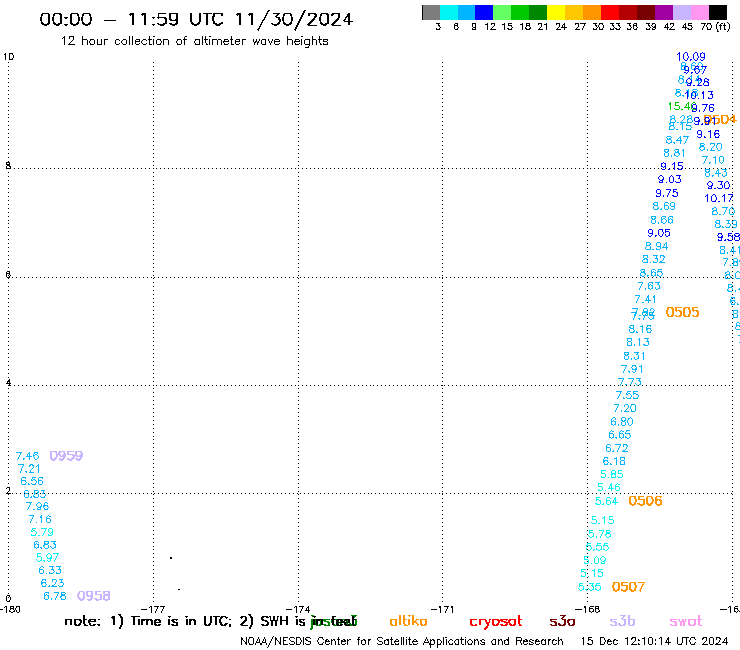Click the wave height value '6.18'
The width and height of the screenshot is (740, 650).
click(614, 461)
